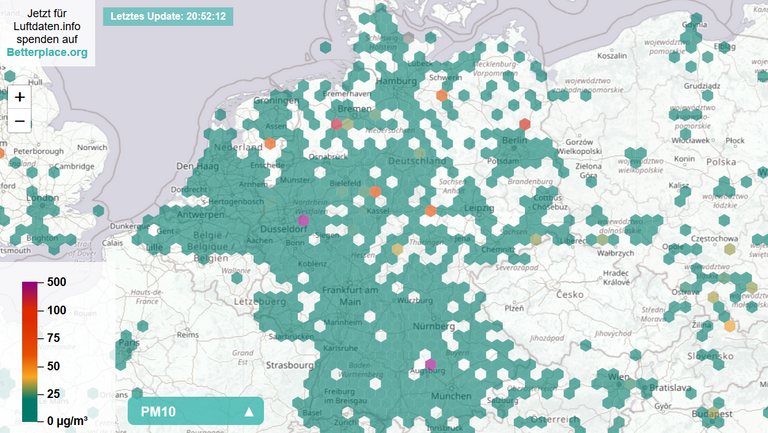The width and height of the screenshot is (768, 433).
Task: Select the purple hexagon near Düsseldorf
Action: [x=303, y=219]
